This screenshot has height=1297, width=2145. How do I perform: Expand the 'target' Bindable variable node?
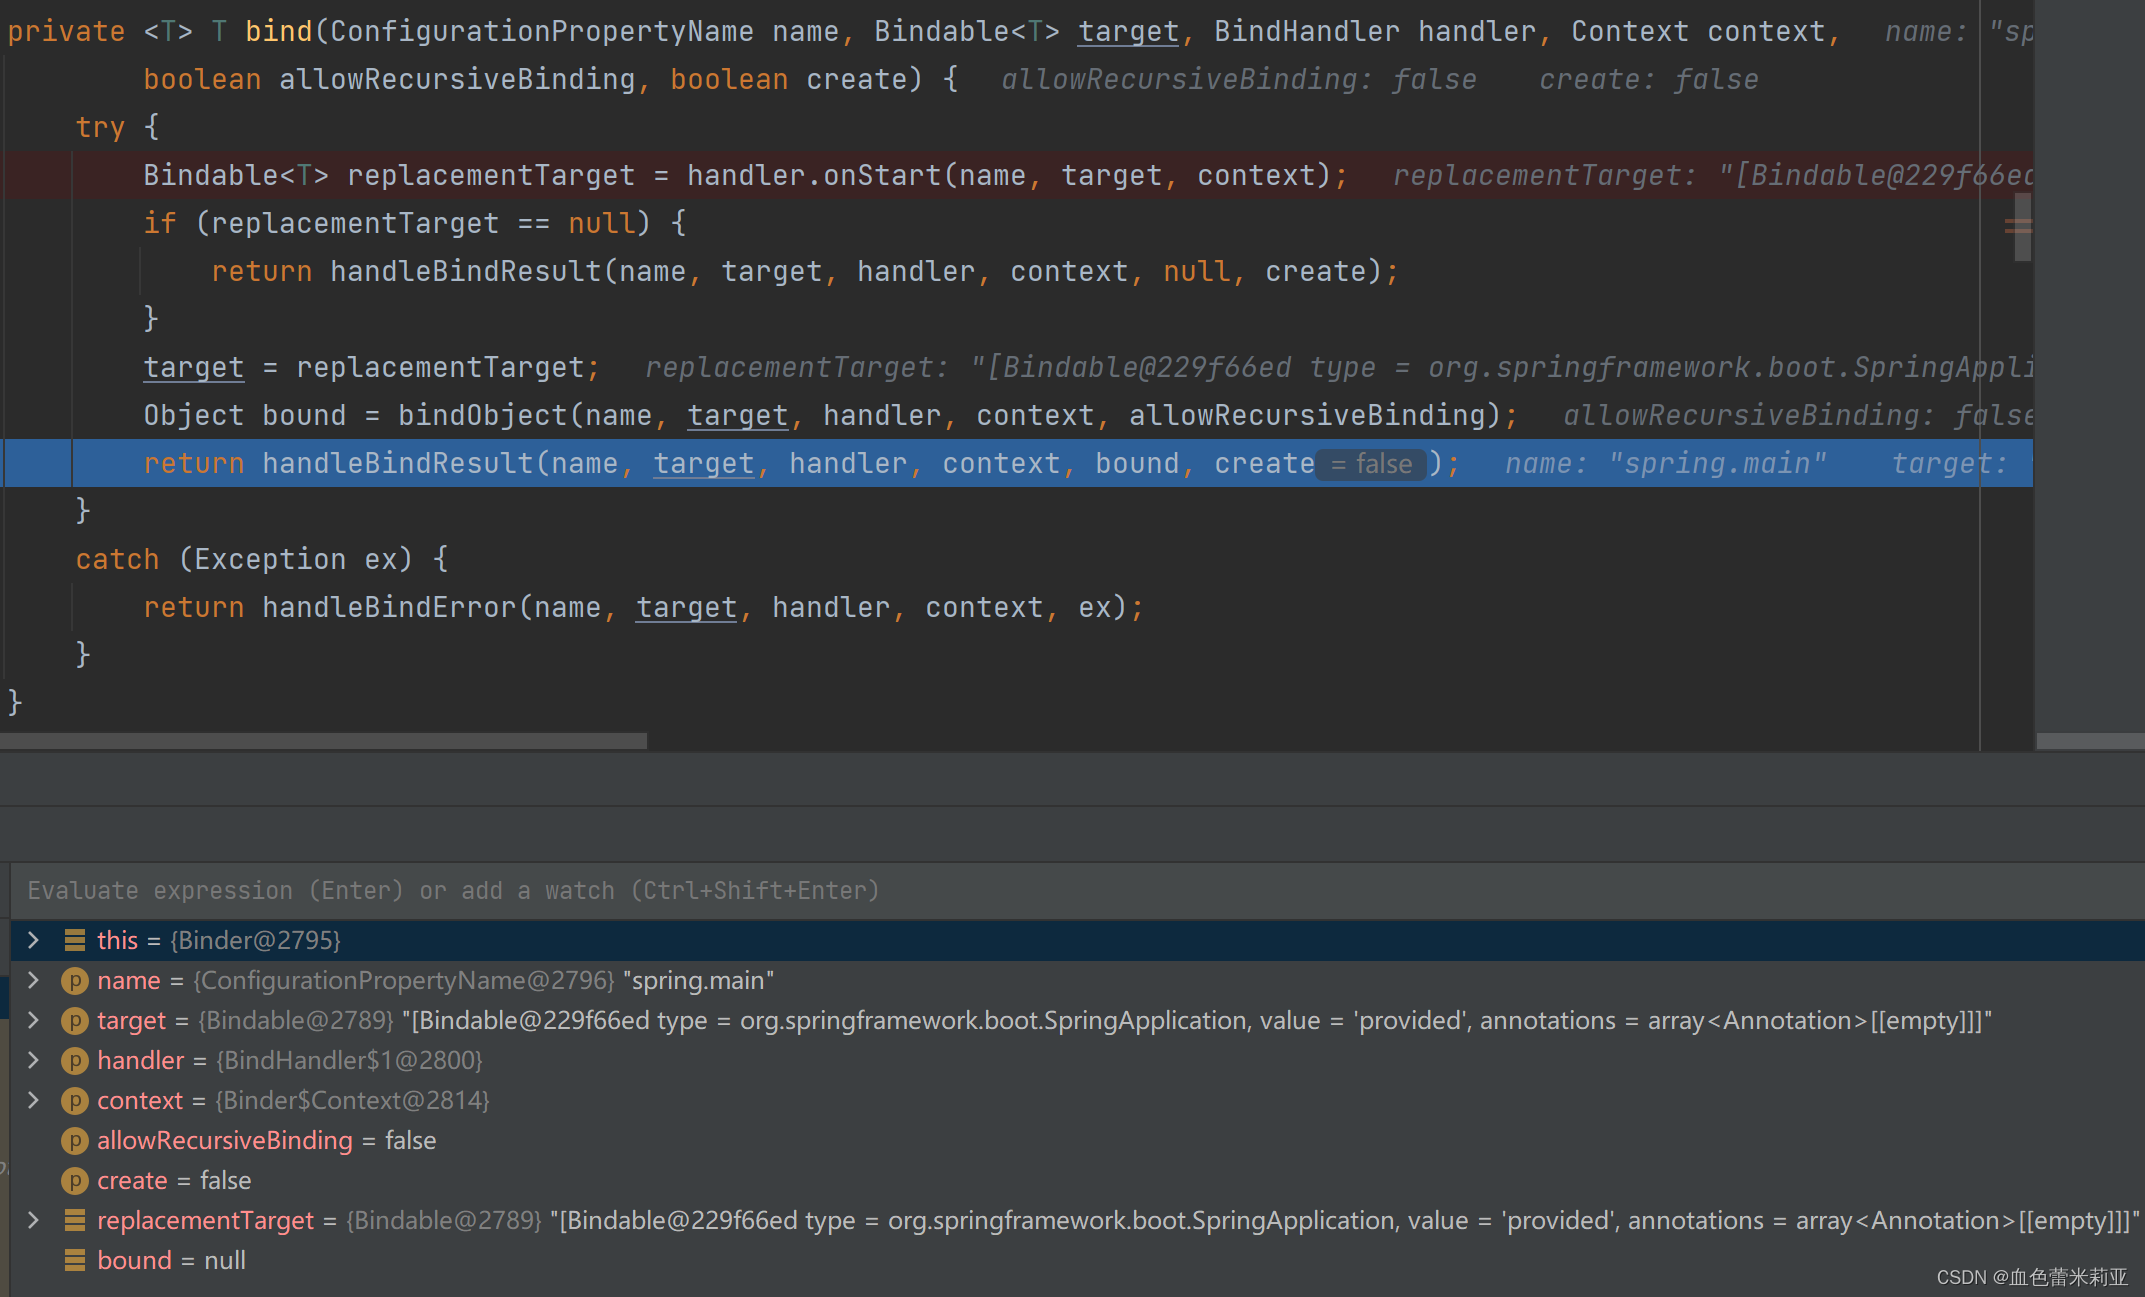(x=33, y=1020)
